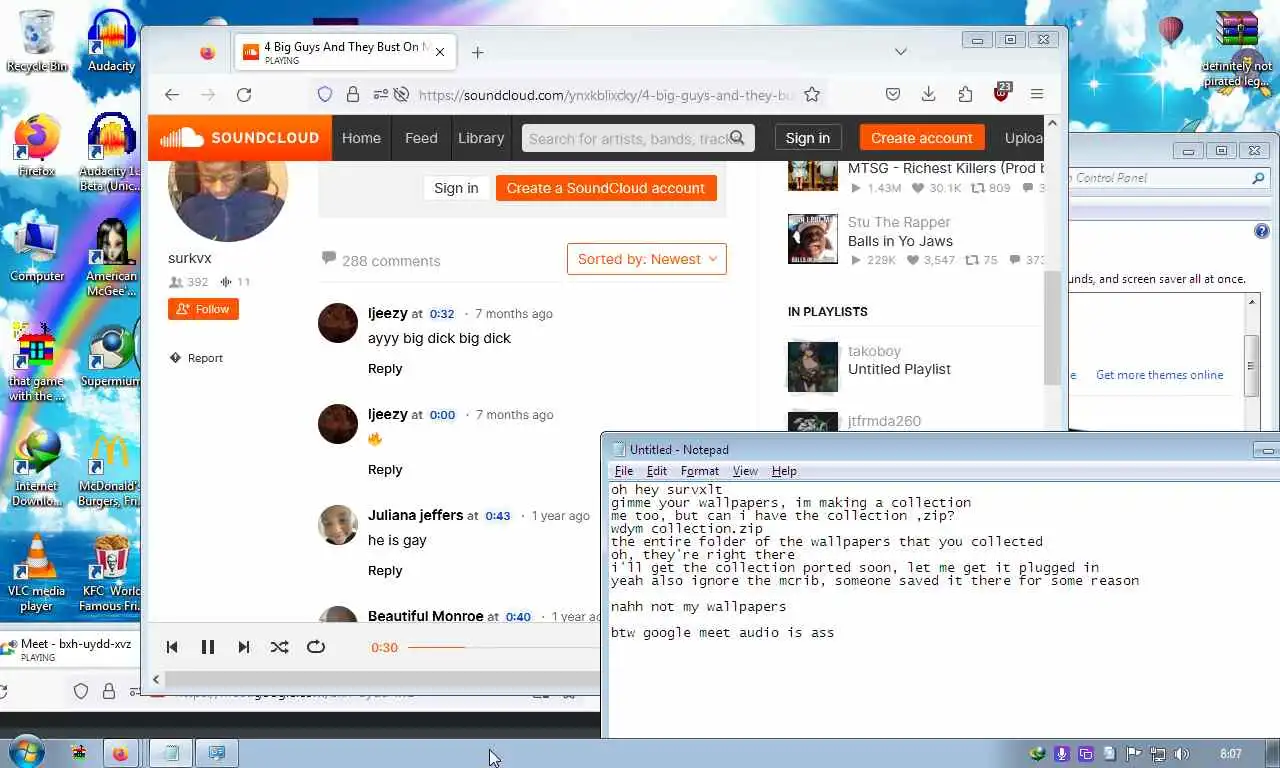Open Firefox extensions puzzle icon
The height and width of the screenshot is (768, 1280).
pos(965,94)
